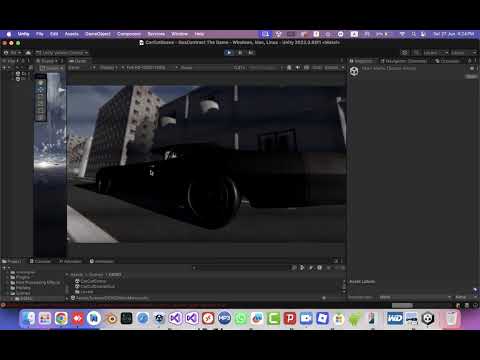
Task: Open Zoom from the Dock
Action: tap(306, 319)
